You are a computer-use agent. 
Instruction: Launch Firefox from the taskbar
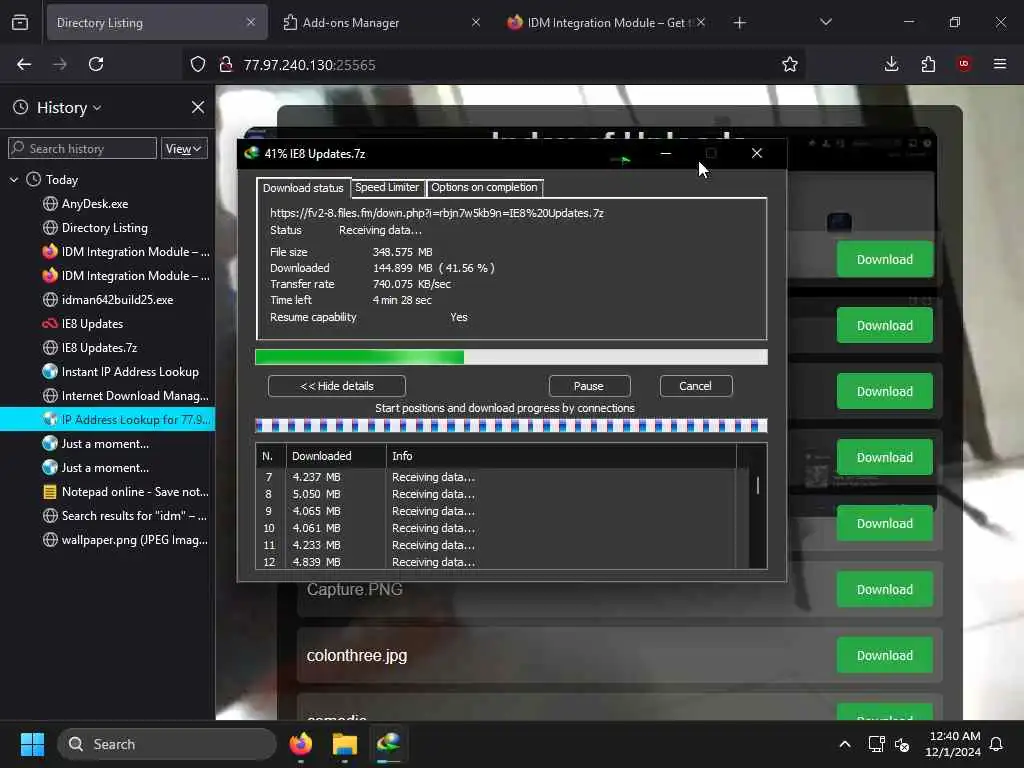coord(301,744)
